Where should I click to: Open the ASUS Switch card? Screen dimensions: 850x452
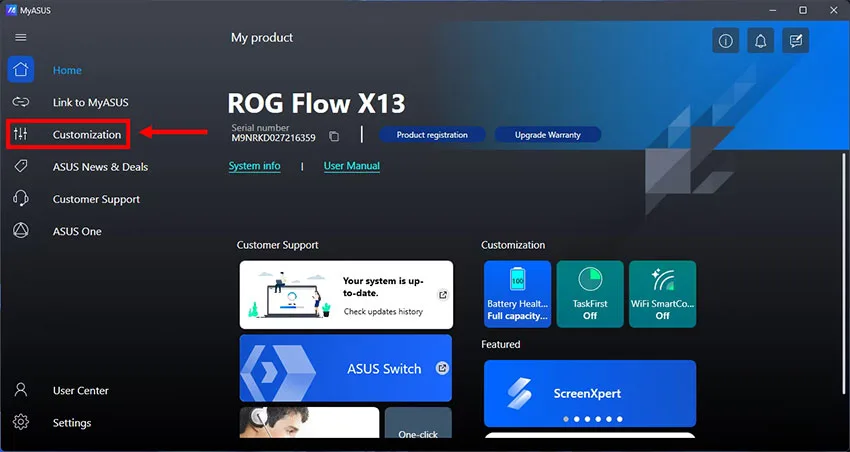[x=346, y=368]
